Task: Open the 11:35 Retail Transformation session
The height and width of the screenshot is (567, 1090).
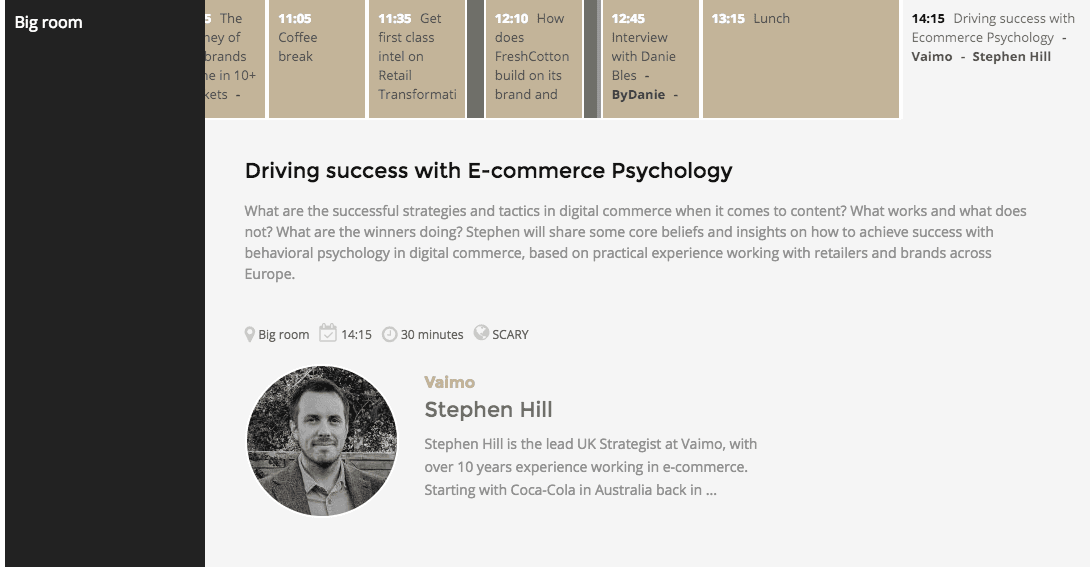Action: coord(417,58)
